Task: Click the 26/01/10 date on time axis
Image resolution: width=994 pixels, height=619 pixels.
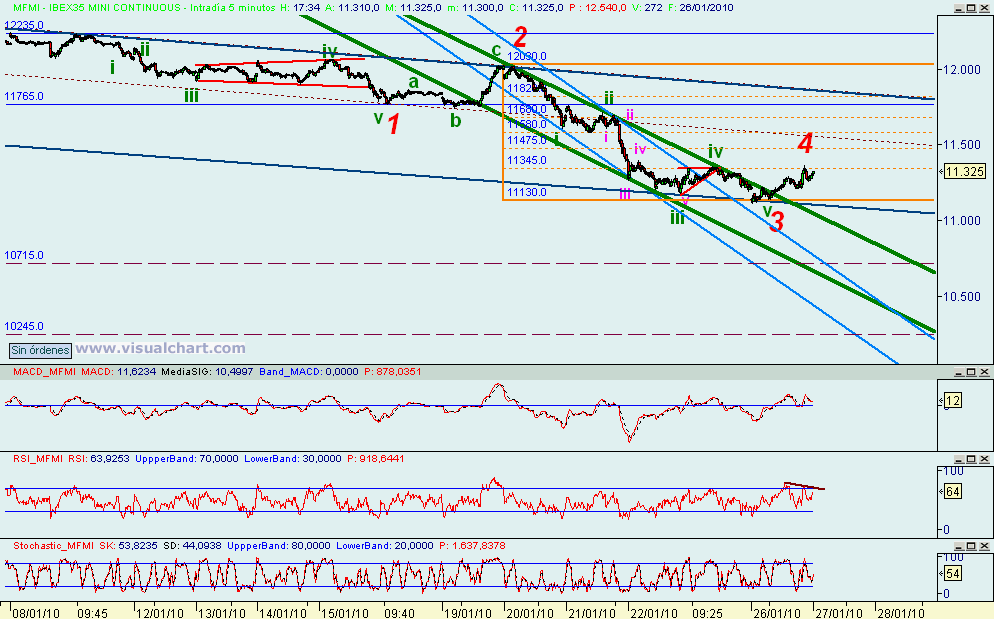Action: click(x=777, y=613)
